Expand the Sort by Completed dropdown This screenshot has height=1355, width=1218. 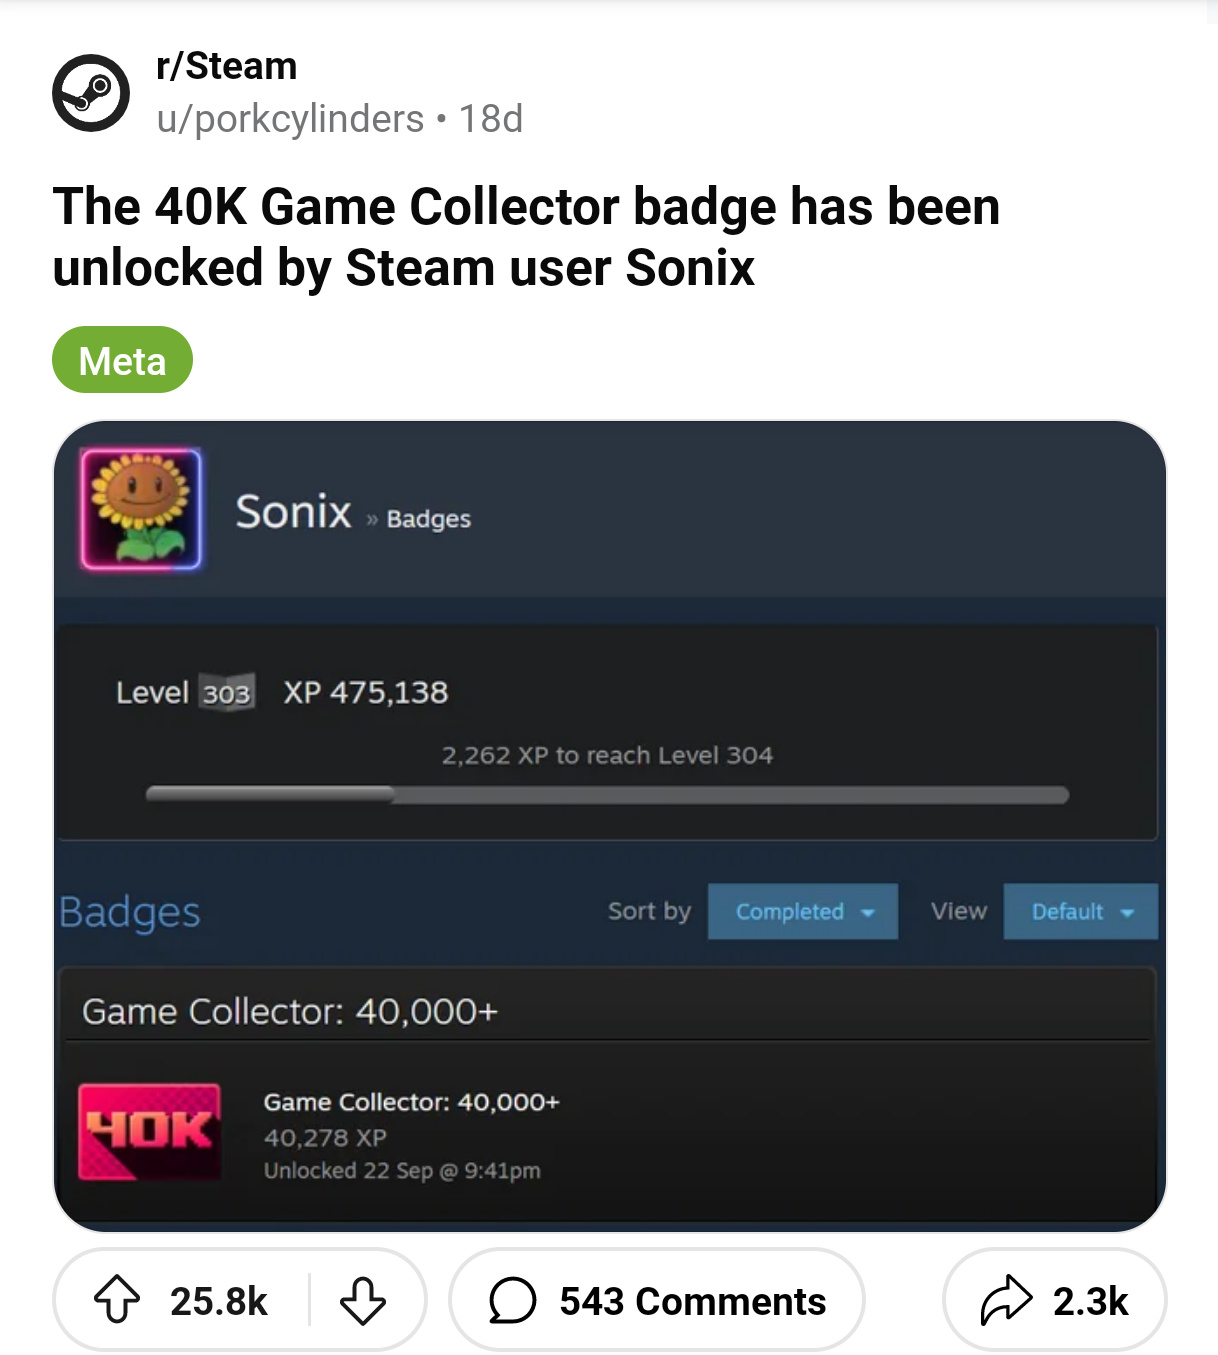(802, 911)
